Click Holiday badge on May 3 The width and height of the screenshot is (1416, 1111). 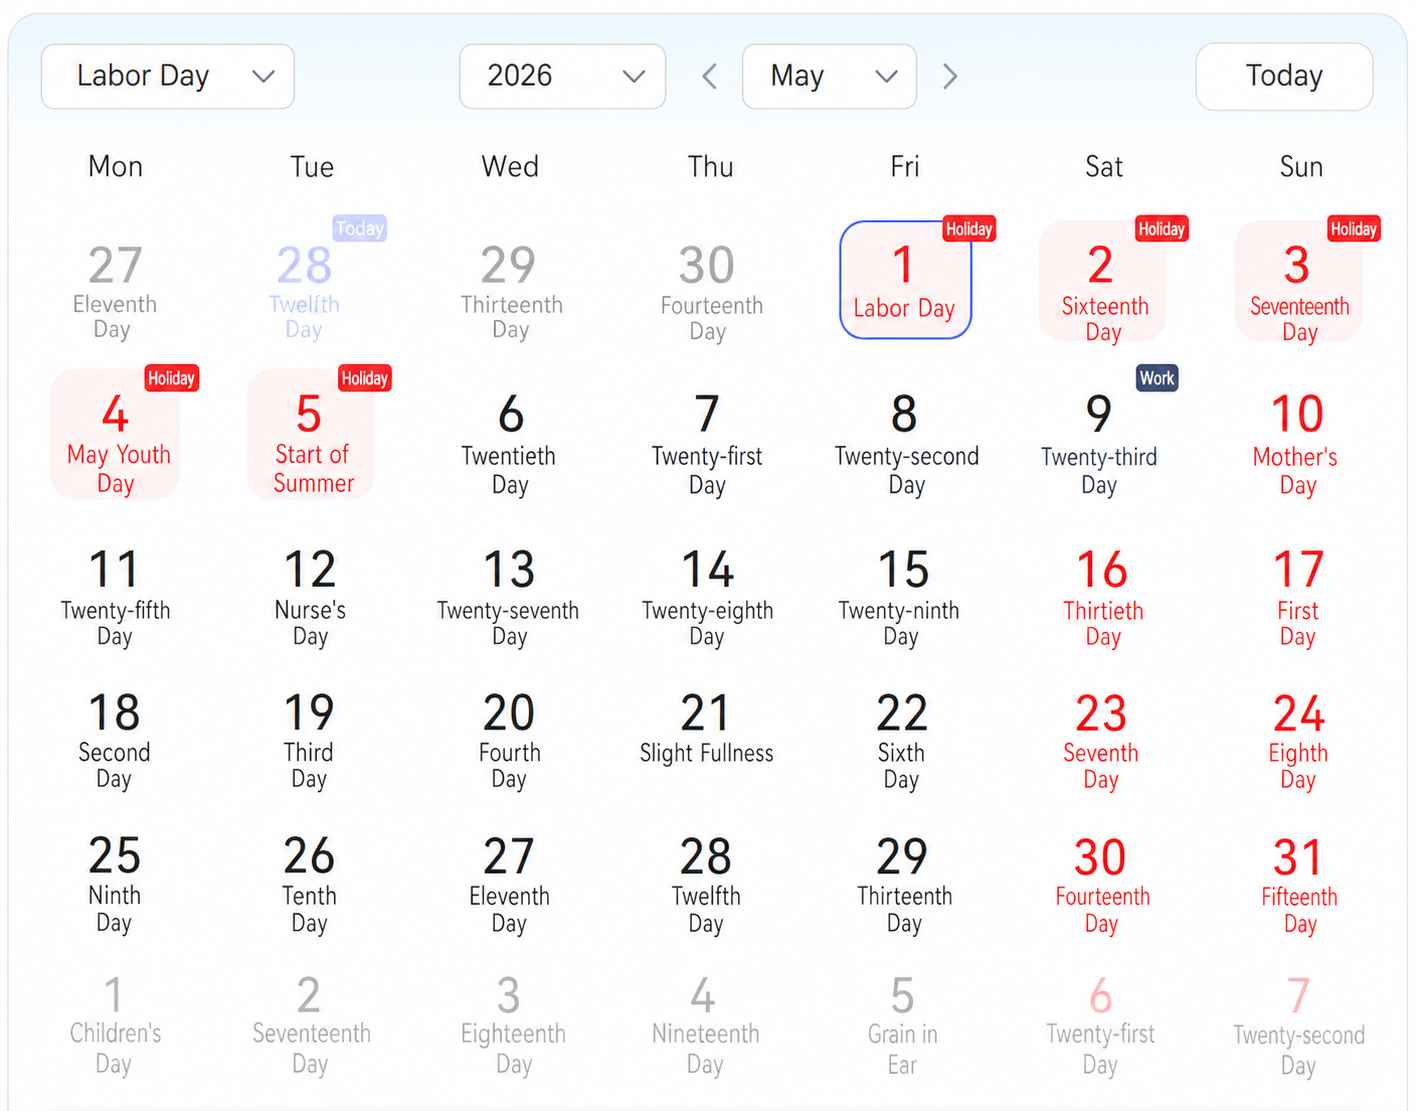point(1353,229)
